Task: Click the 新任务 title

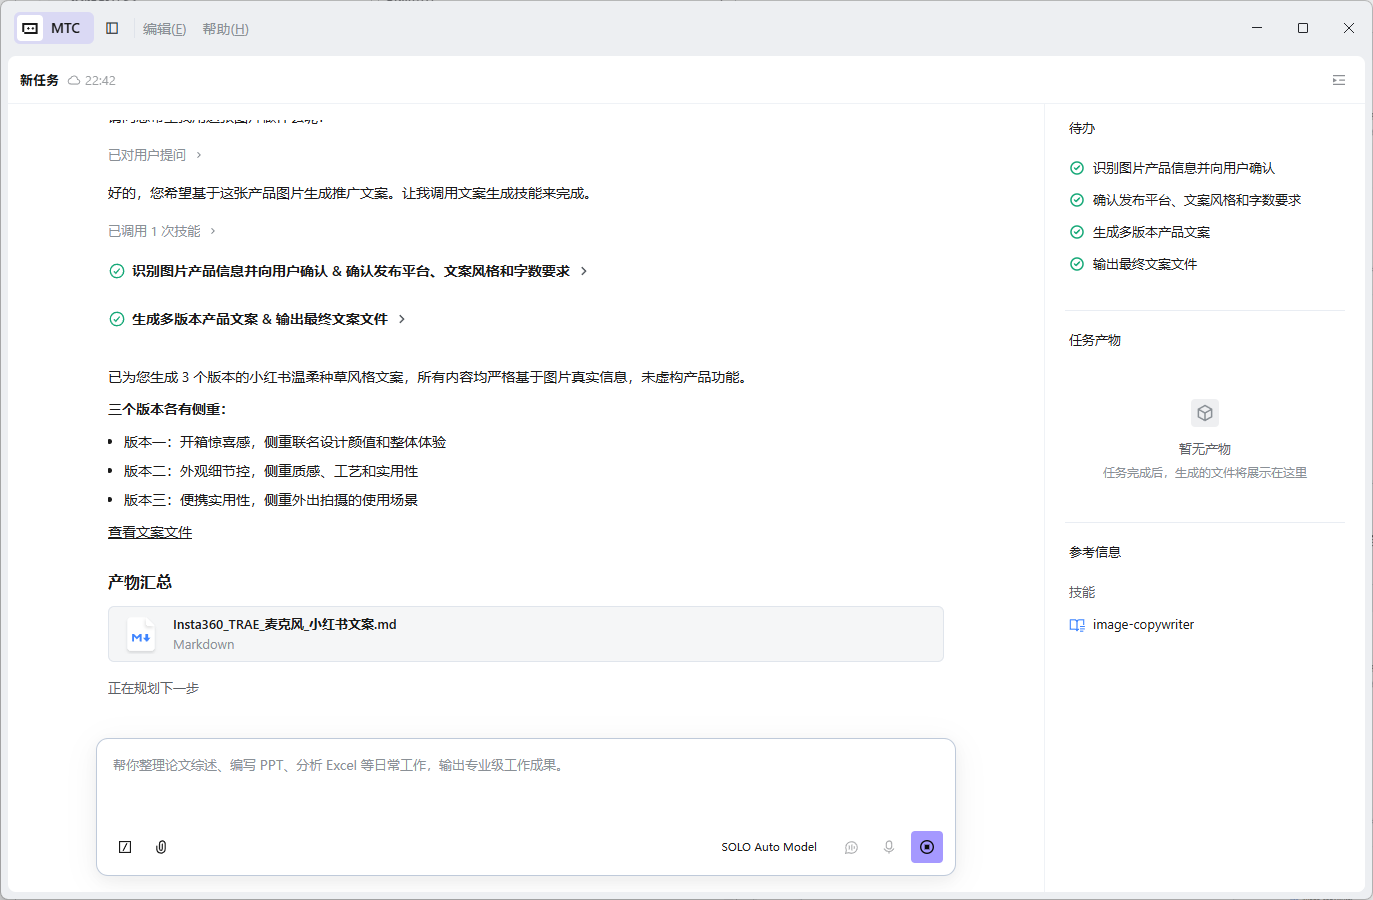Action: tap(39, 80)
